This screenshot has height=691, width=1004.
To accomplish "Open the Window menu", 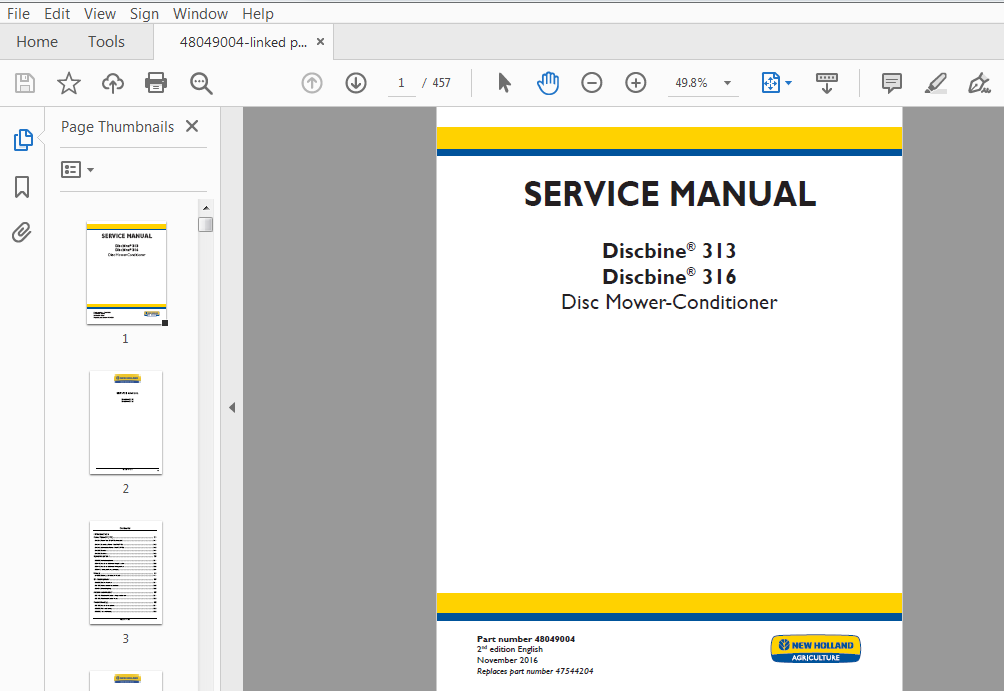I will point(200,13).
